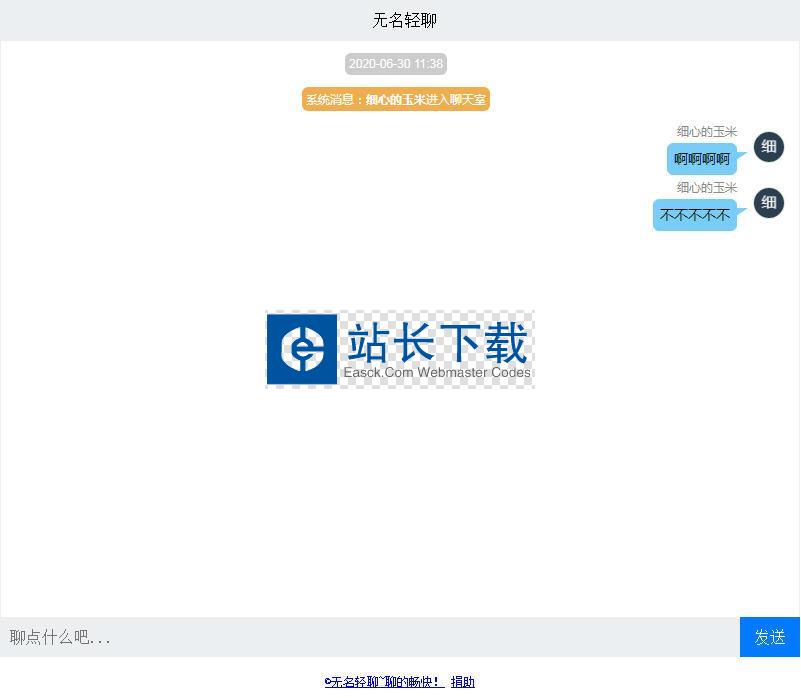Open the 捐助 donate link

(x=463, y=682)
